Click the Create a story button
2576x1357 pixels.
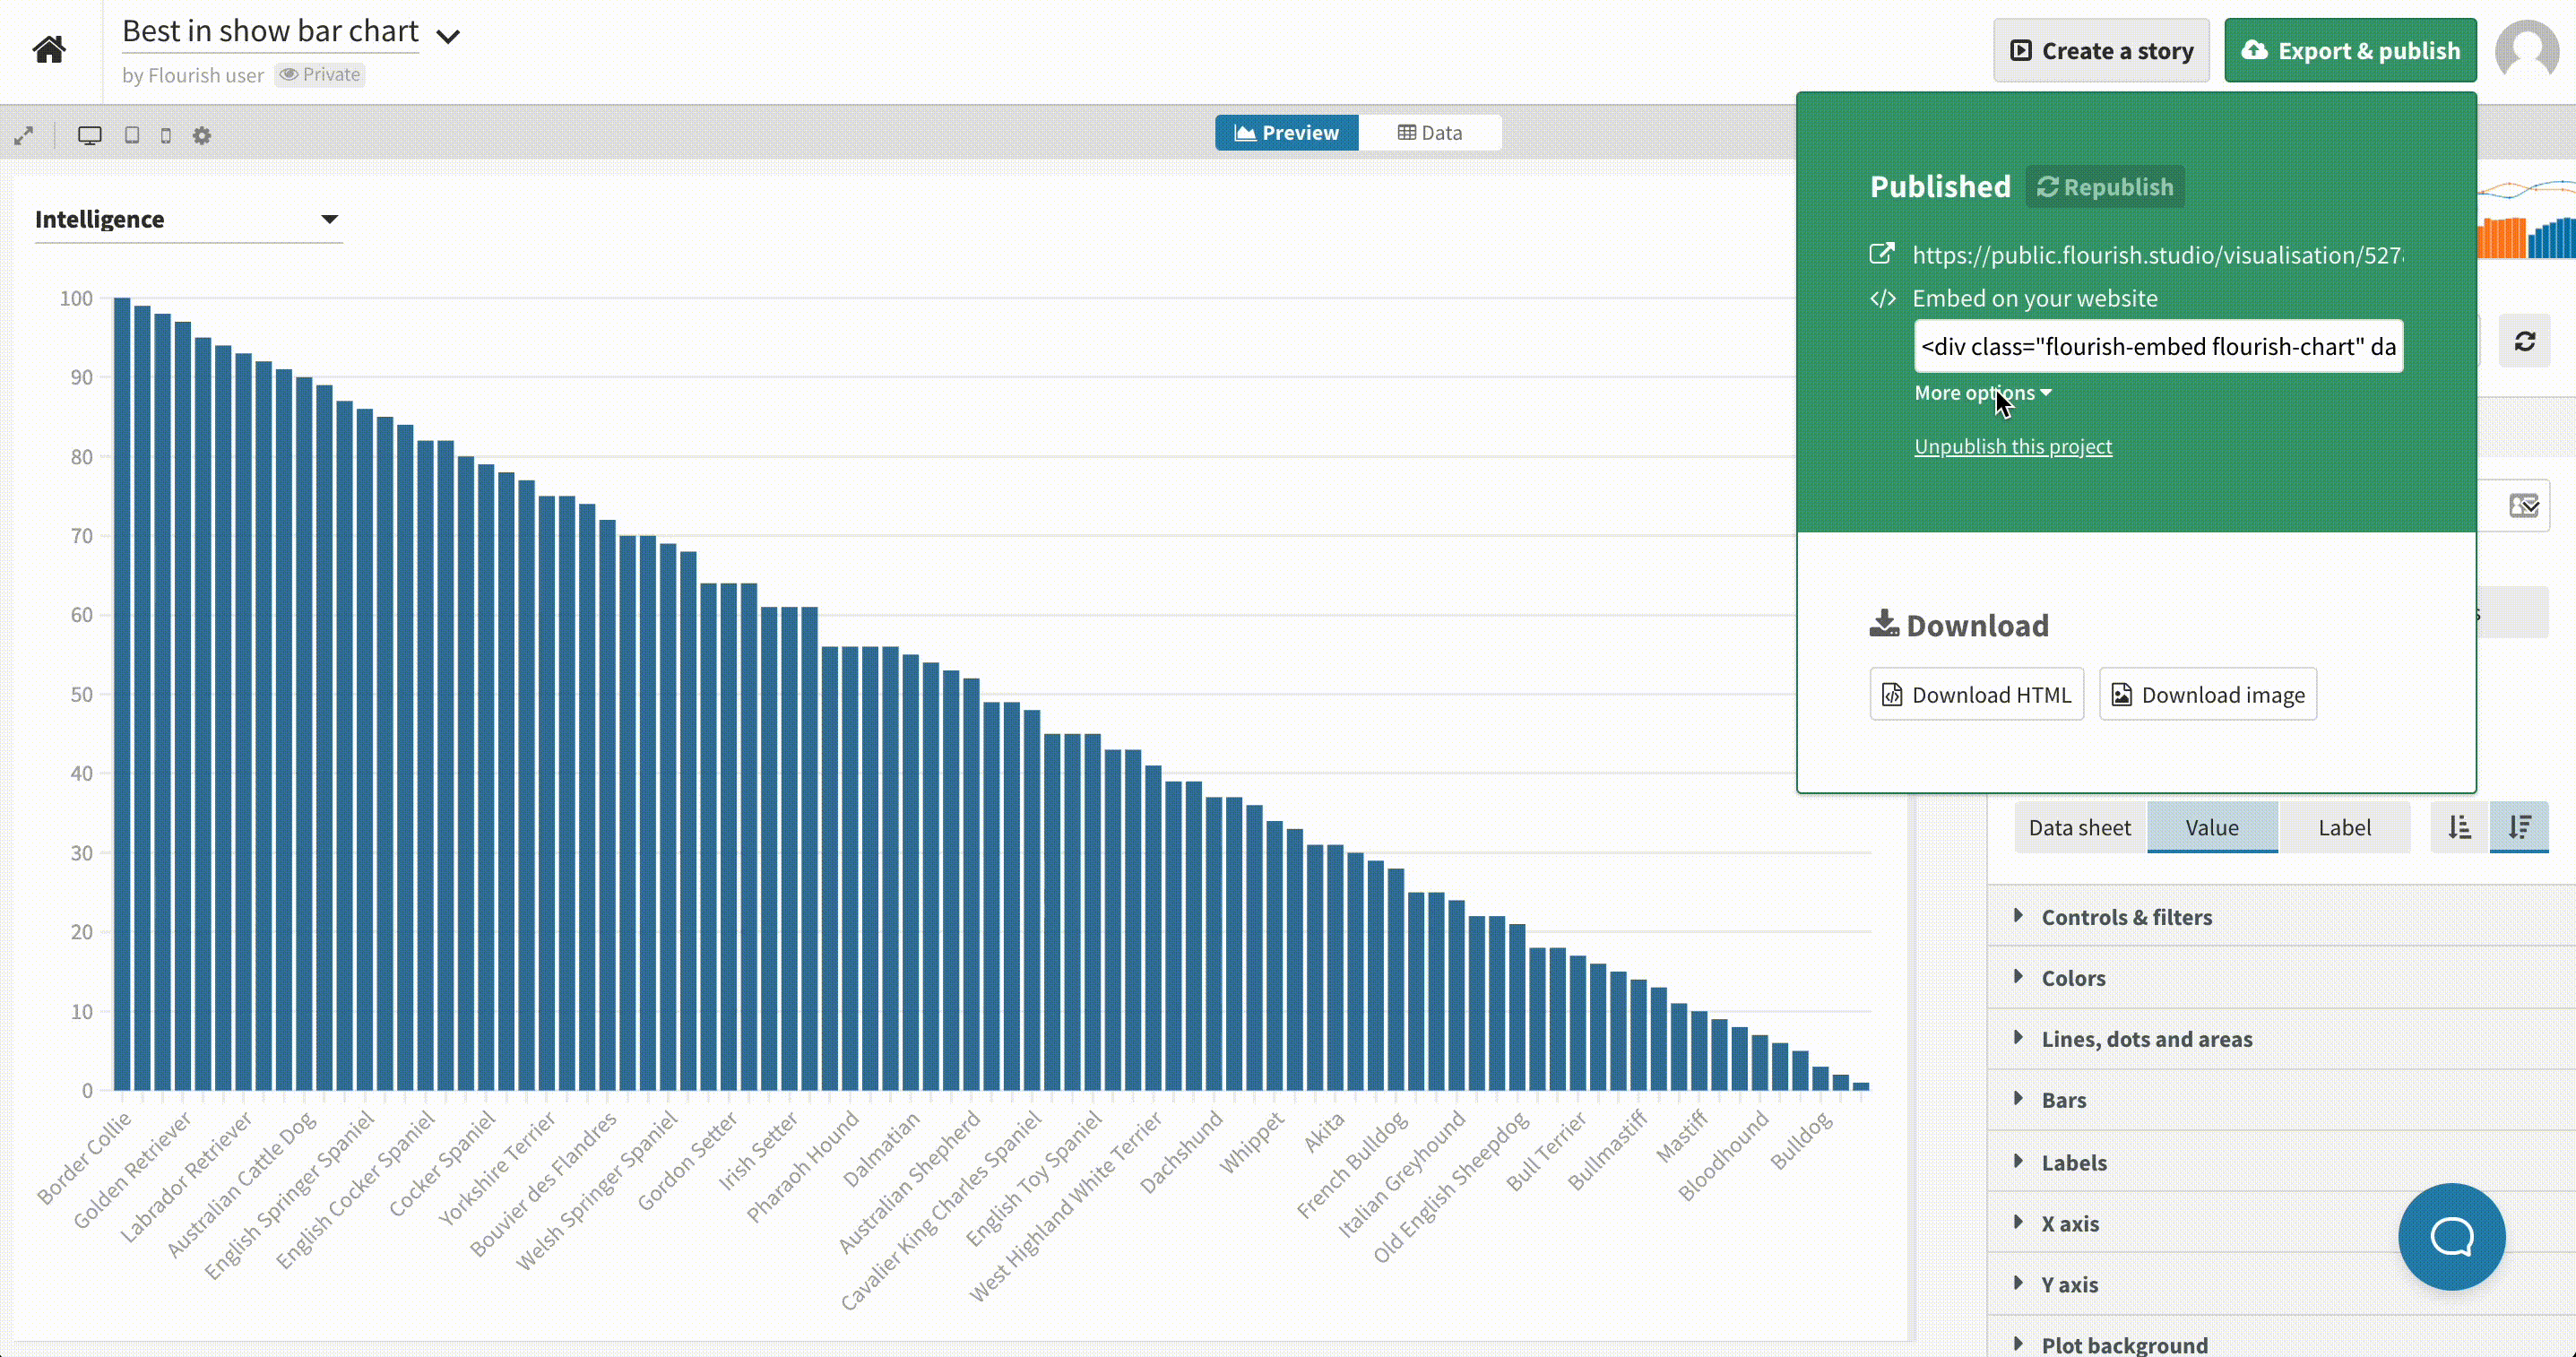2101,50
